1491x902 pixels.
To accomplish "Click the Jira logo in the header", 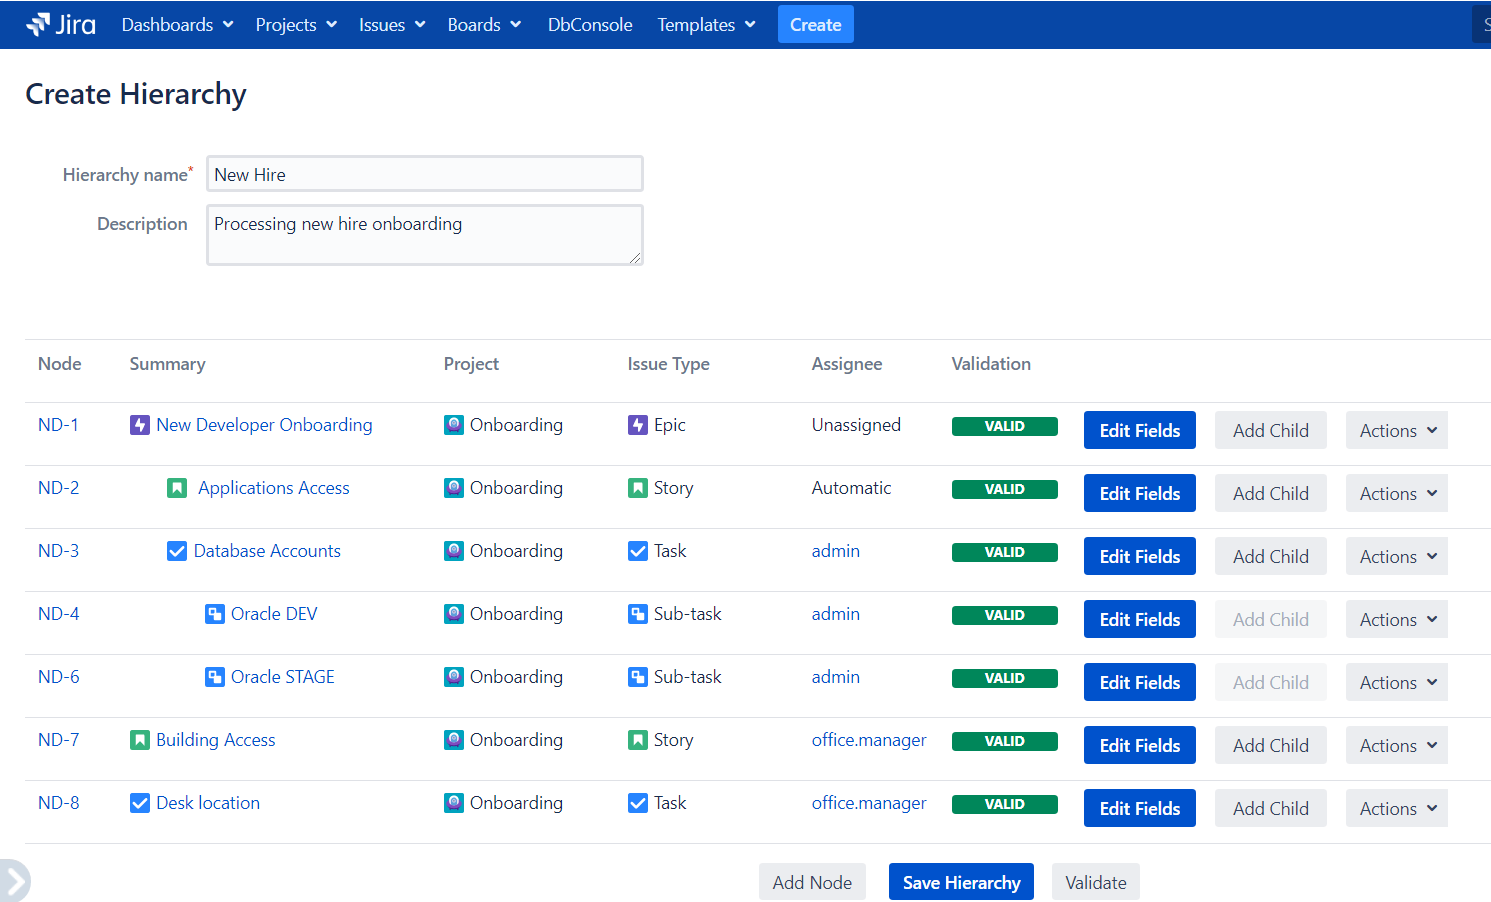I will [x=61, y=25].
